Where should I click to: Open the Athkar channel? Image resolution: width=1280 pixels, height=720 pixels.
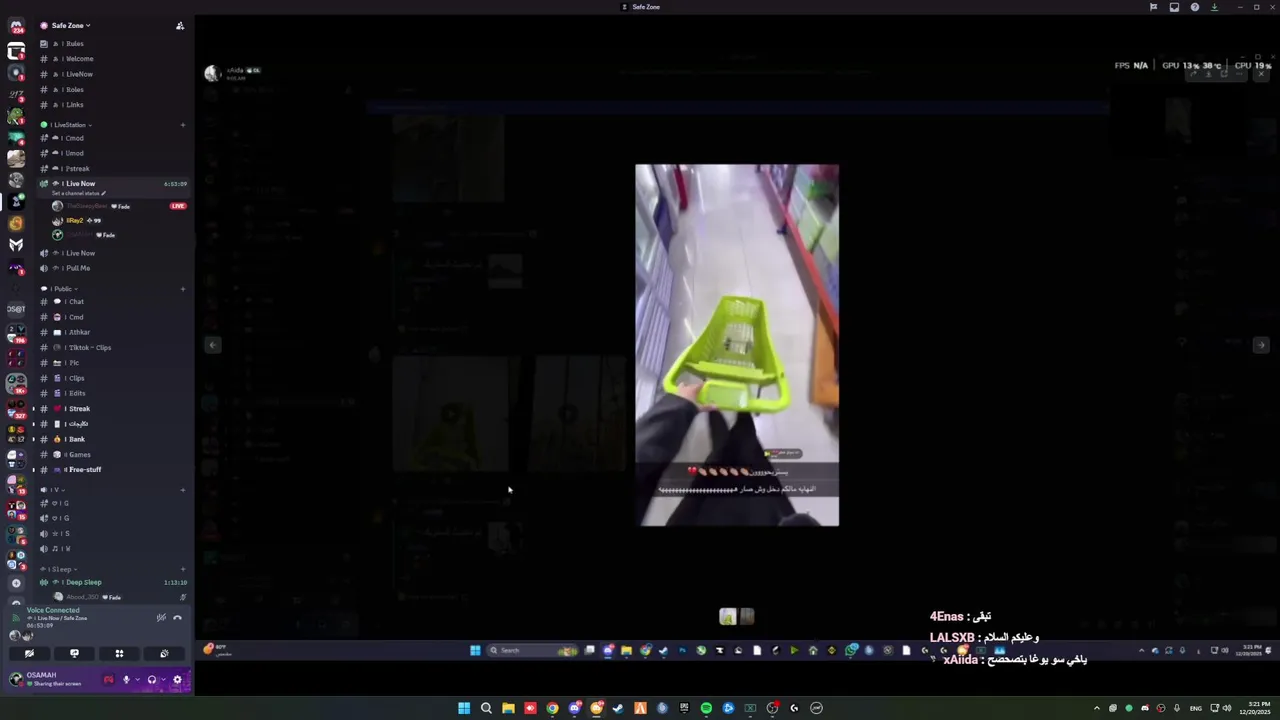(113, 332)
